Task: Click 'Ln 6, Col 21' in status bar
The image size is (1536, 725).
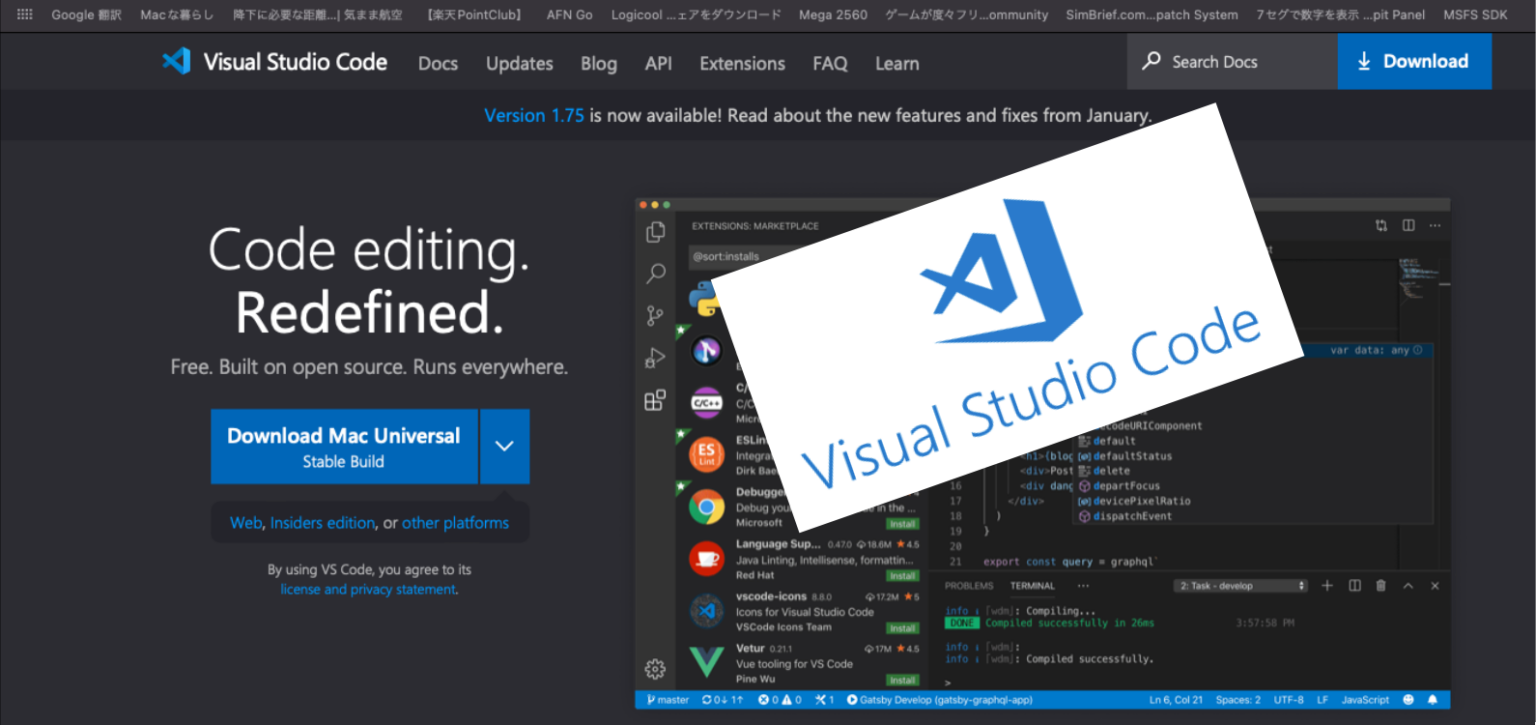Action: click(x=1176, y=700)
